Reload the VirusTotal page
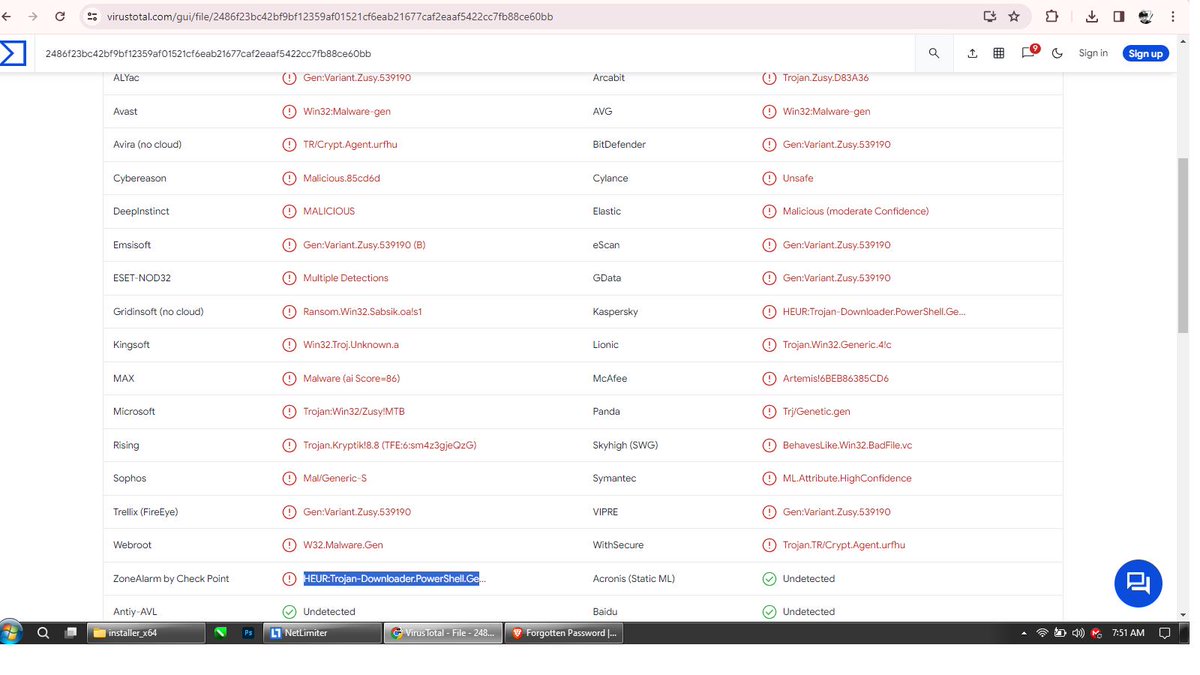The image size is (1200, 675). coord(61,17)
